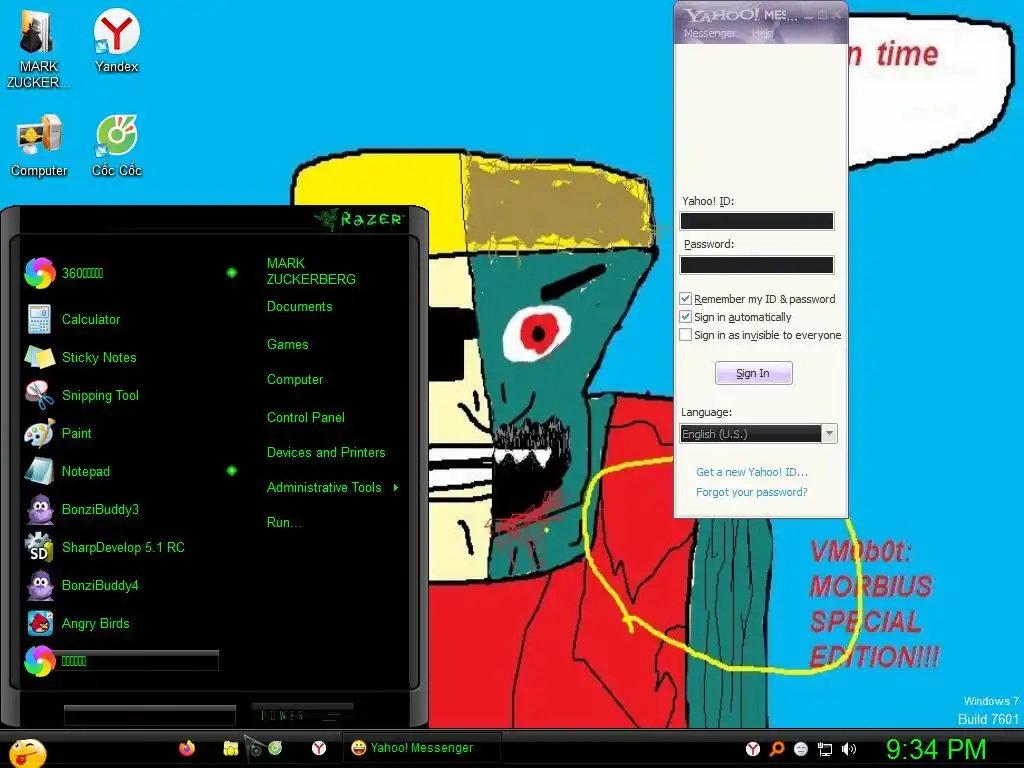Click the start menu search box
Screen dimensions: 1024x768
pos(150,715)
